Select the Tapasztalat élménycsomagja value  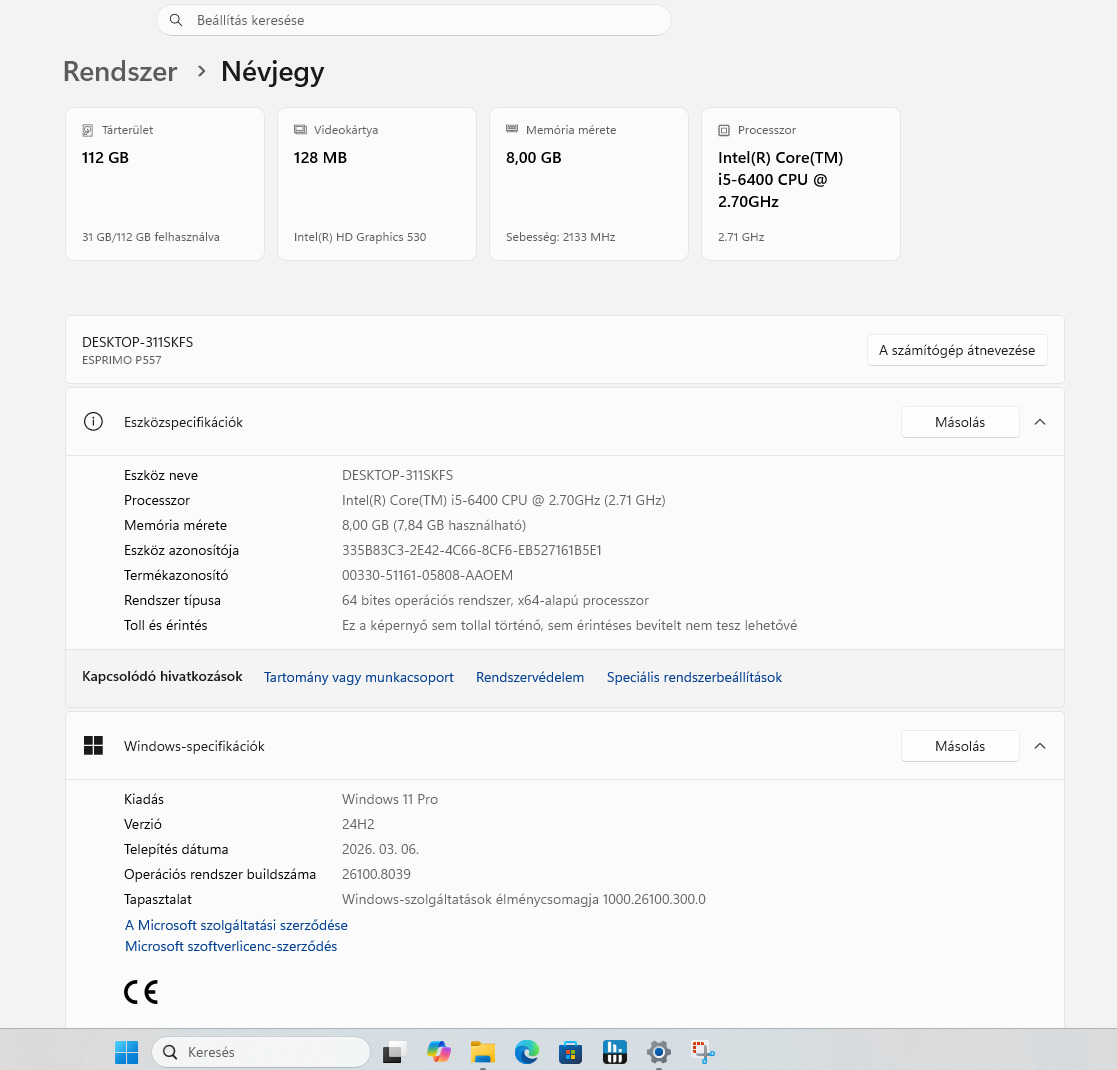coord(524,899)
